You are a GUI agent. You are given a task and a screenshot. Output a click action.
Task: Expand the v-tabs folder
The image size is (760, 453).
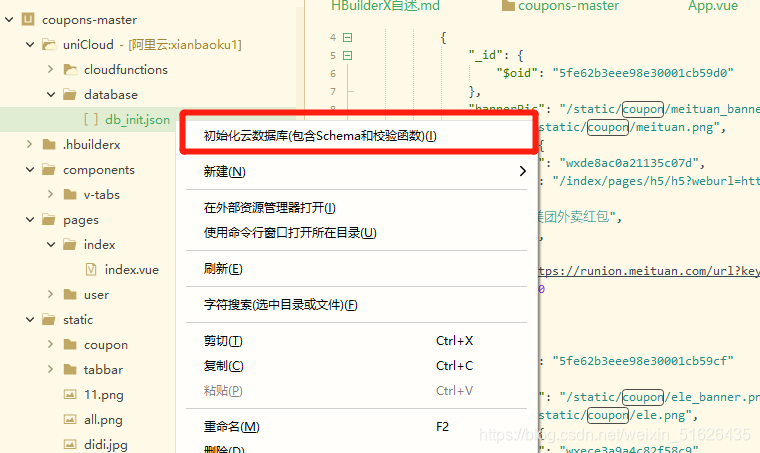[x=50, y=194]
